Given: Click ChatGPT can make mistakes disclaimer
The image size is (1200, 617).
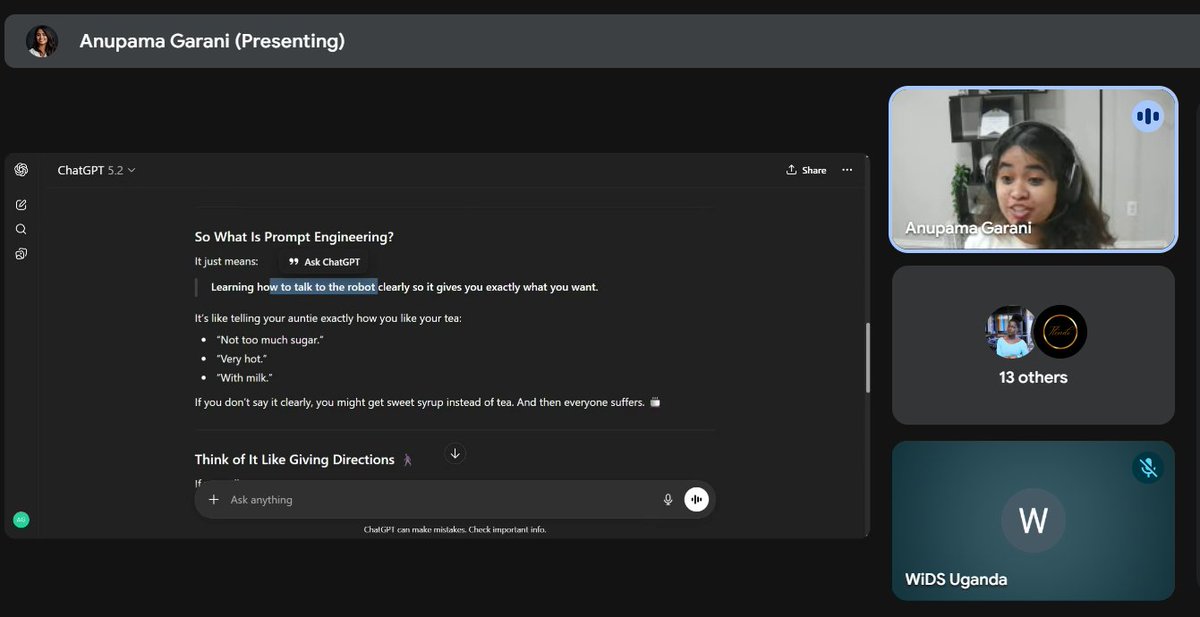Looking at the screenshot, I should pyautogui.click(x=455, y=529).
